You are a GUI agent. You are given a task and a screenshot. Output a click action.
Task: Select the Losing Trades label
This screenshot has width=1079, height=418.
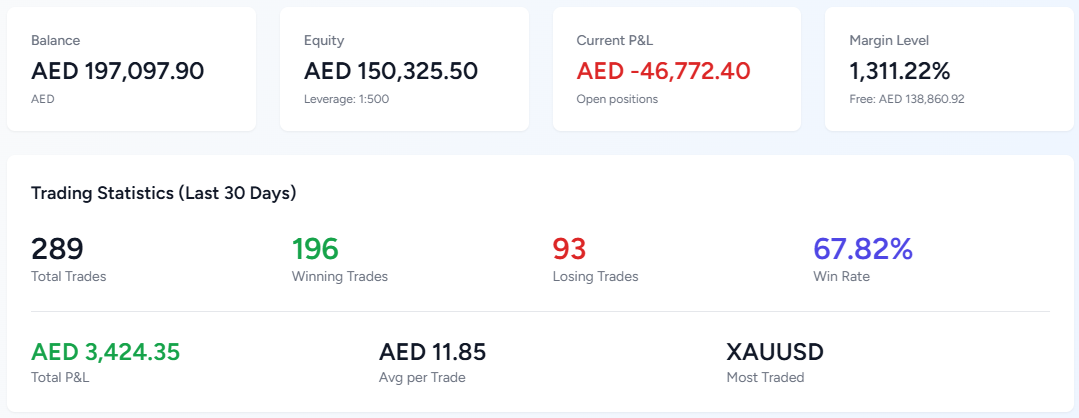coord(595,276)
